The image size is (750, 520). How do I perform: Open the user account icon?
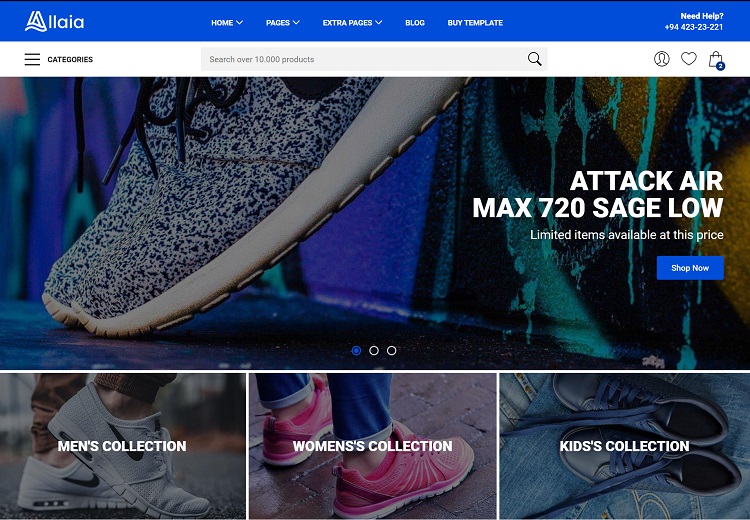[662, 59]
